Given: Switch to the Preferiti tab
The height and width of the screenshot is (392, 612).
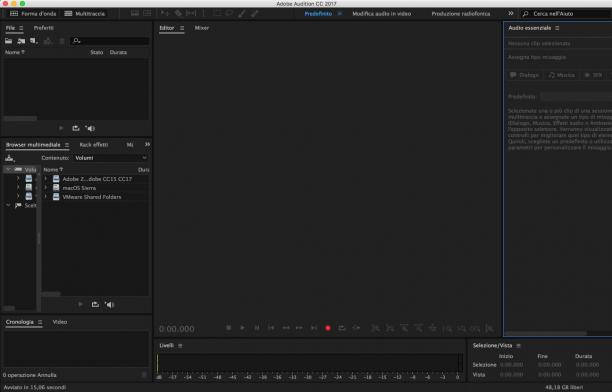Looking at the screenshot, I should [x=44, y=28].
